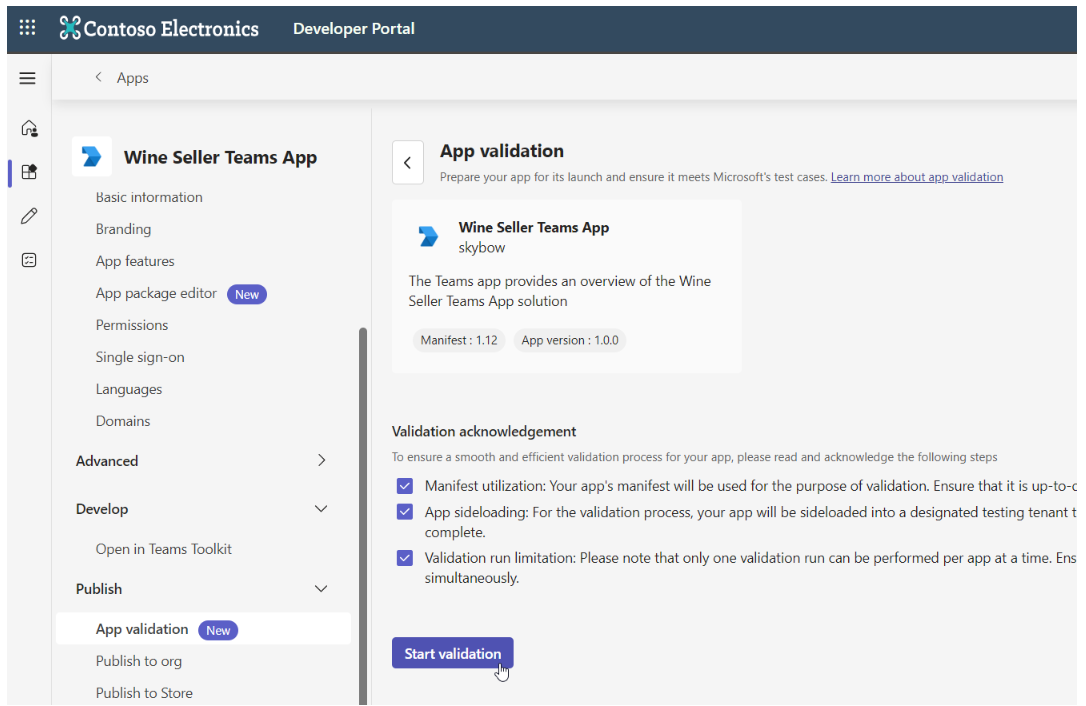Click the New badge beside App package editor
Viewport: 1086px width, 706px height.
pos(247,294)
